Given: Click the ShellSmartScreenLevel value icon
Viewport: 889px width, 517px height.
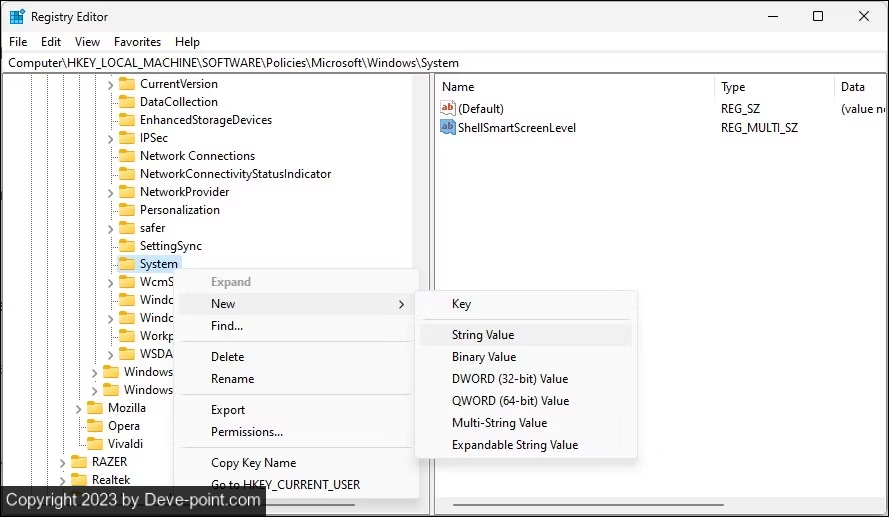Looking at the screenshot, I should pos(448,127).
